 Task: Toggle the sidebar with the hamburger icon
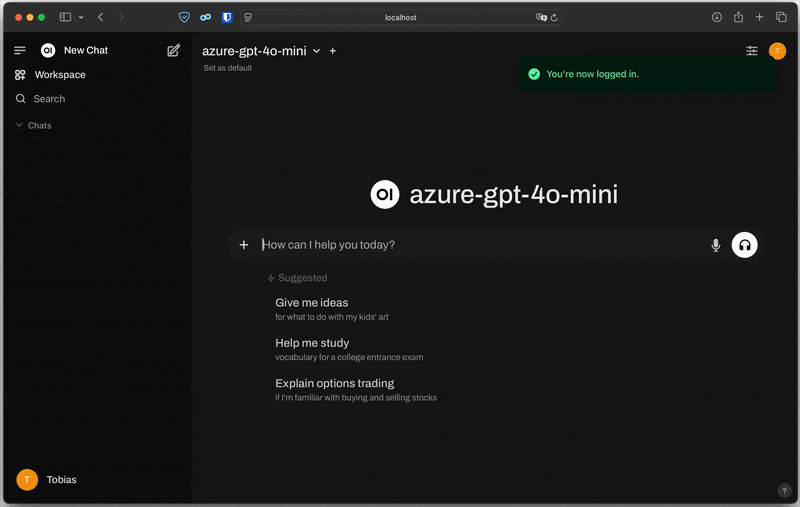pos(20,50)
